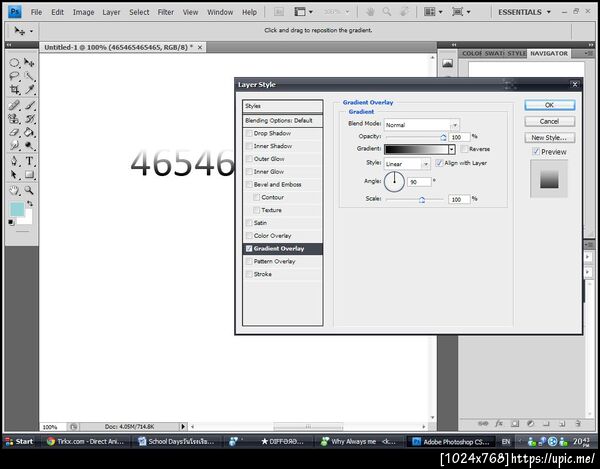Viewport: 600px width, 469px height.
Task: Click the status bar info arrow
Action: tap(183, 426)
